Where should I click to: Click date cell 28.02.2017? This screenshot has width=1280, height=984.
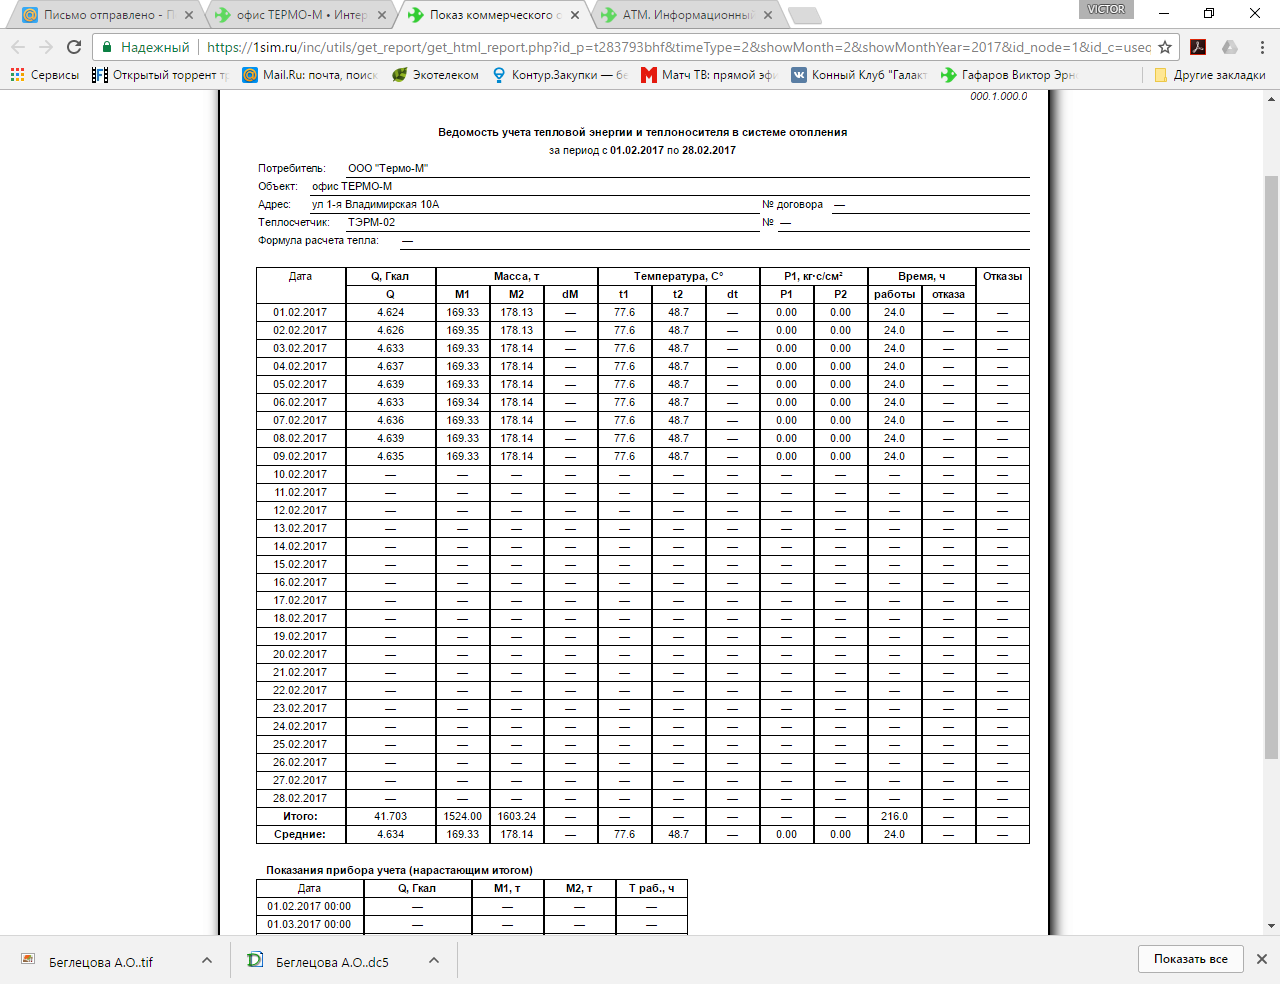pyautogui.click(x=300, y=799)
